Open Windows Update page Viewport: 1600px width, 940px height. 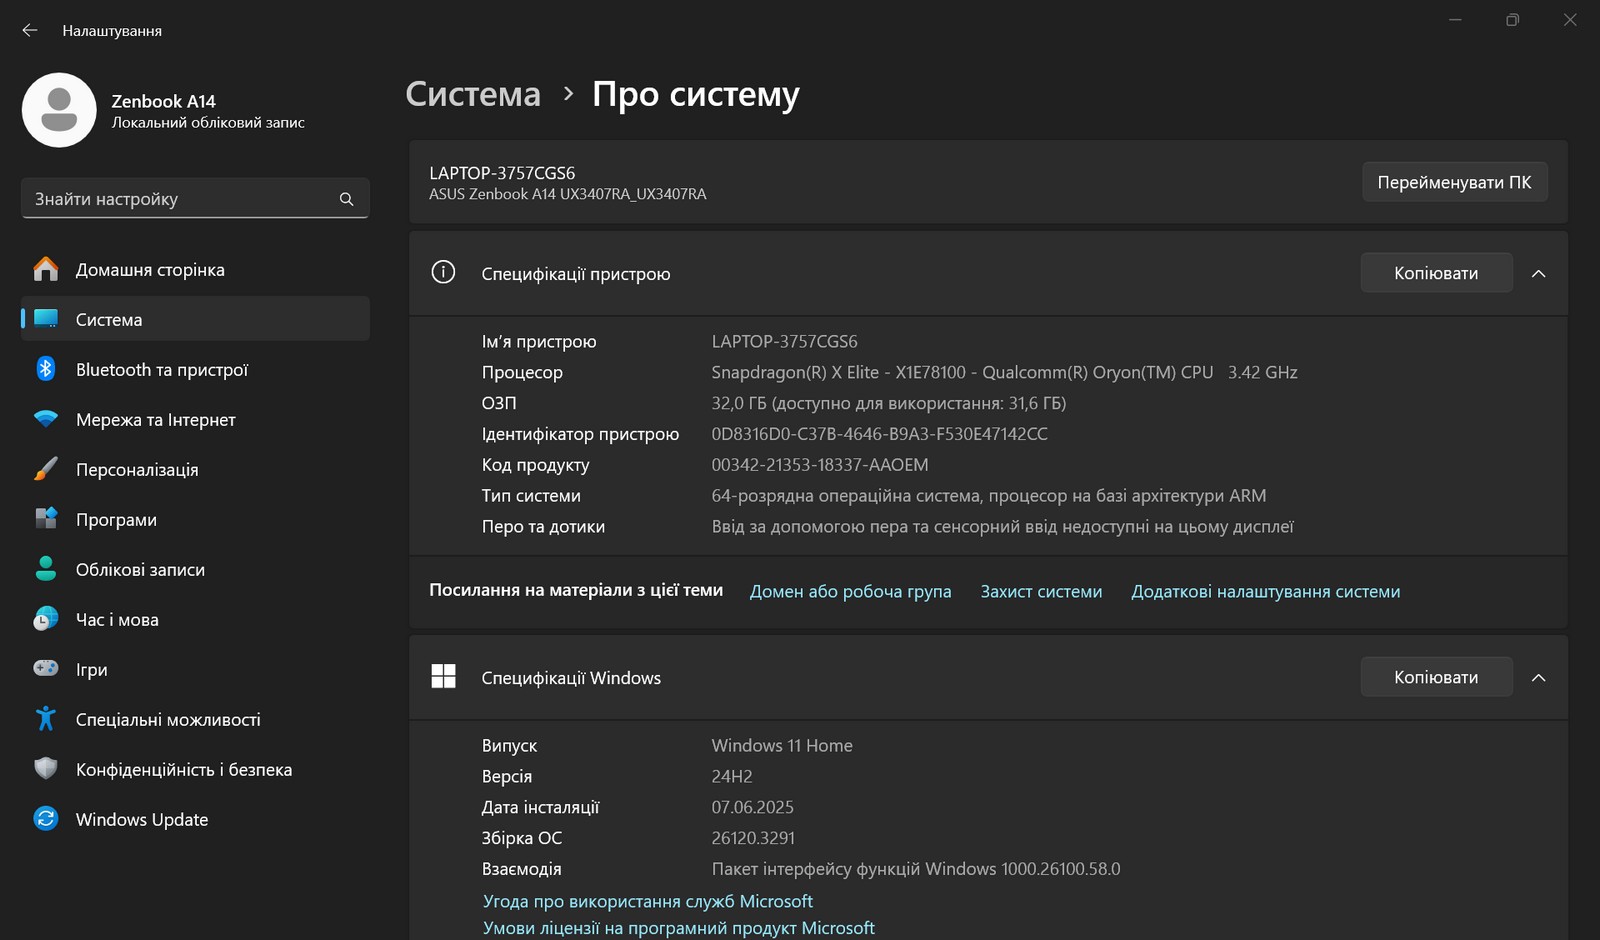pyautogui.click(x=195, y=819)
